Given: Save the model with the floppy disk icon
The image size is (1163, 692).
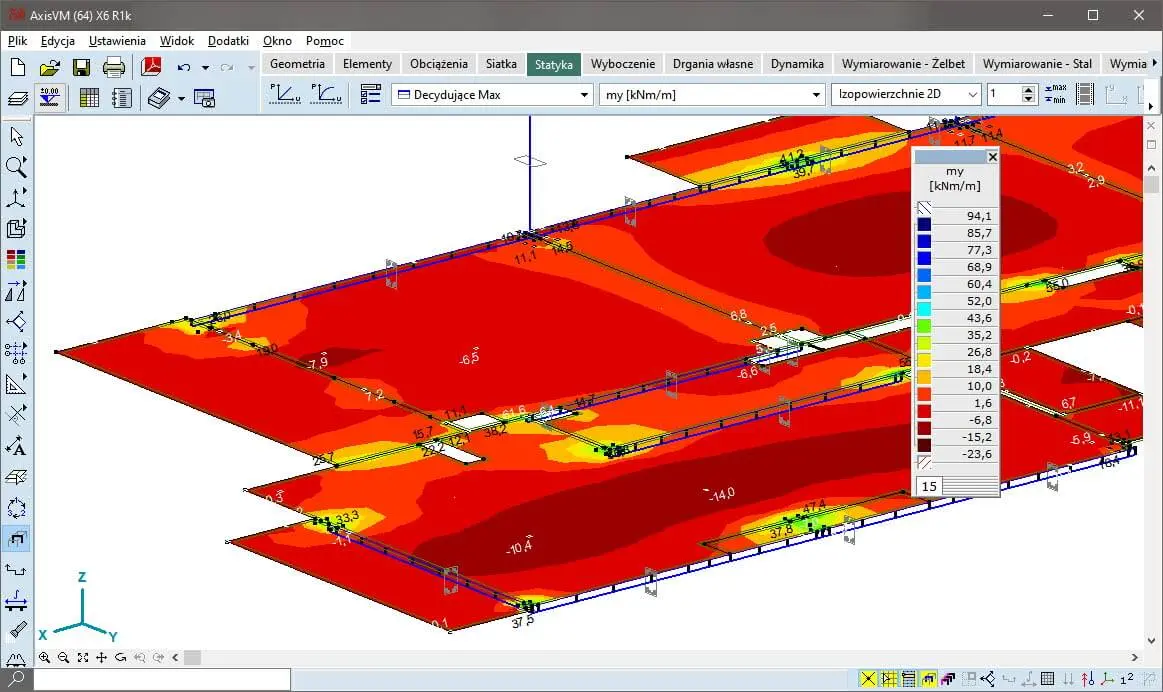Looking at the screenshot, I should point(81,68).
